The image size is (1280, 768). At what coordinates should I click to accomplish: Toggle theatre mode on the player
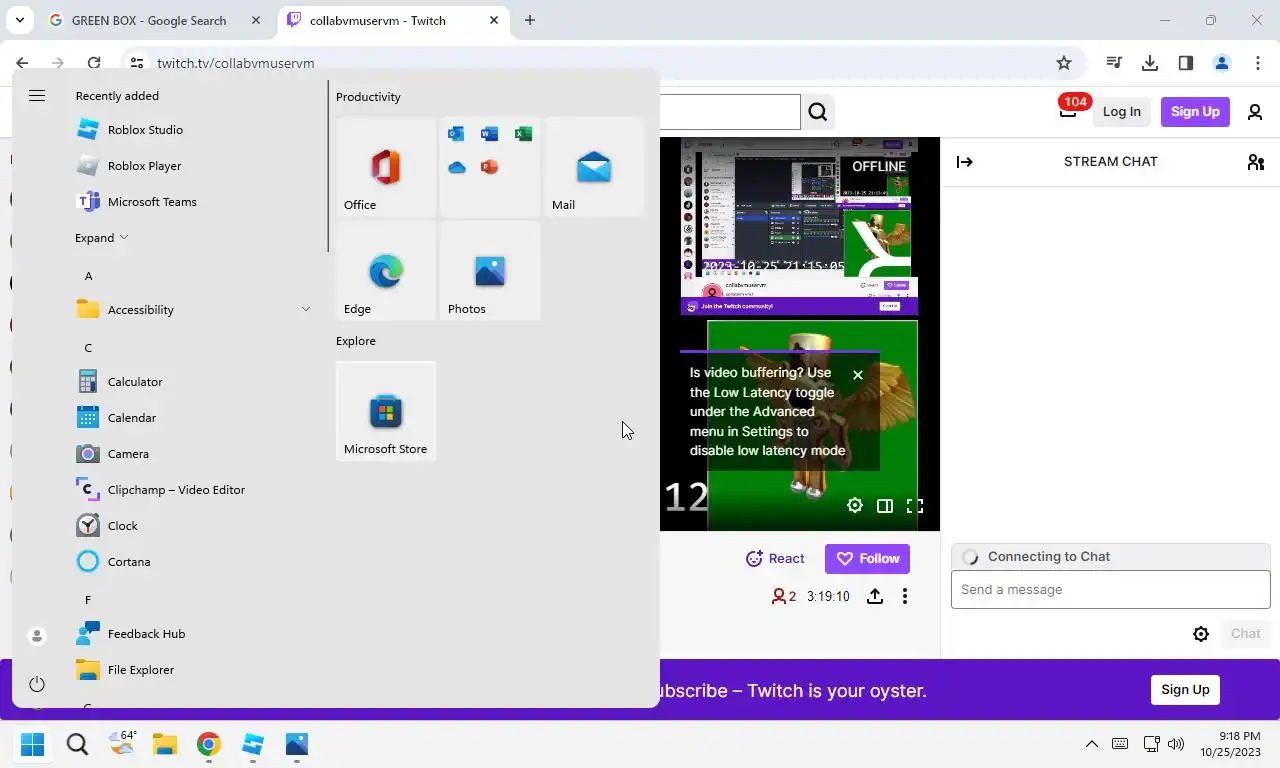coord(885,506)
